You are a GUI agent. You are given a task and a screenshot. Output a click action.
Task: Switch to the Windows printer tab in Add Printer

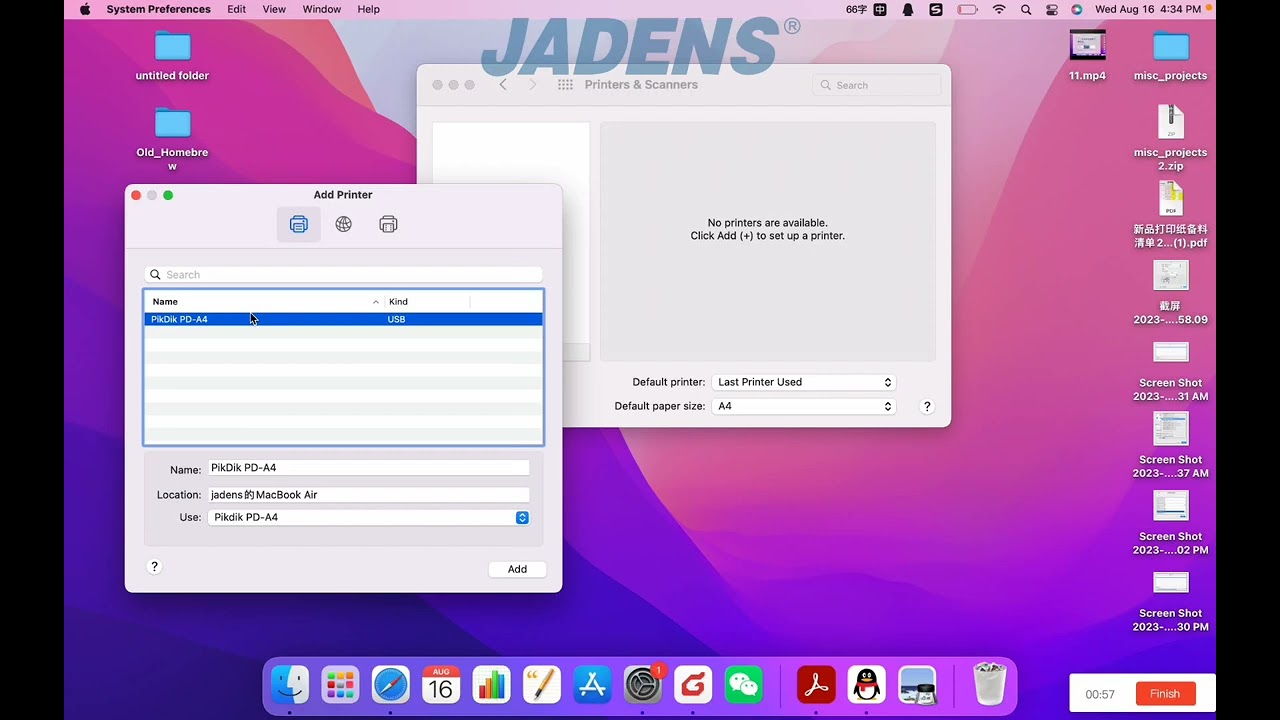(388, 224)
